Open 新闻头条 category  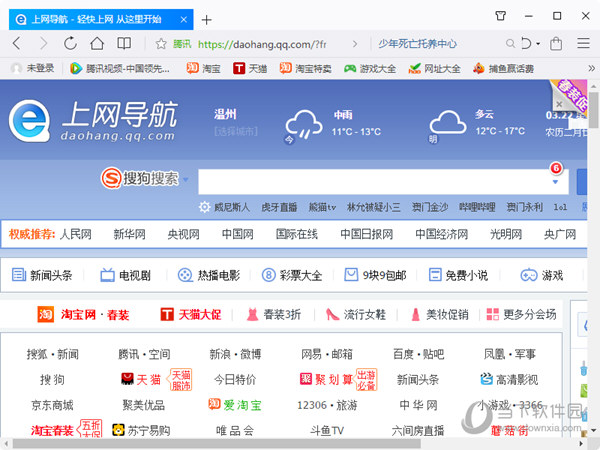point(42,275)
